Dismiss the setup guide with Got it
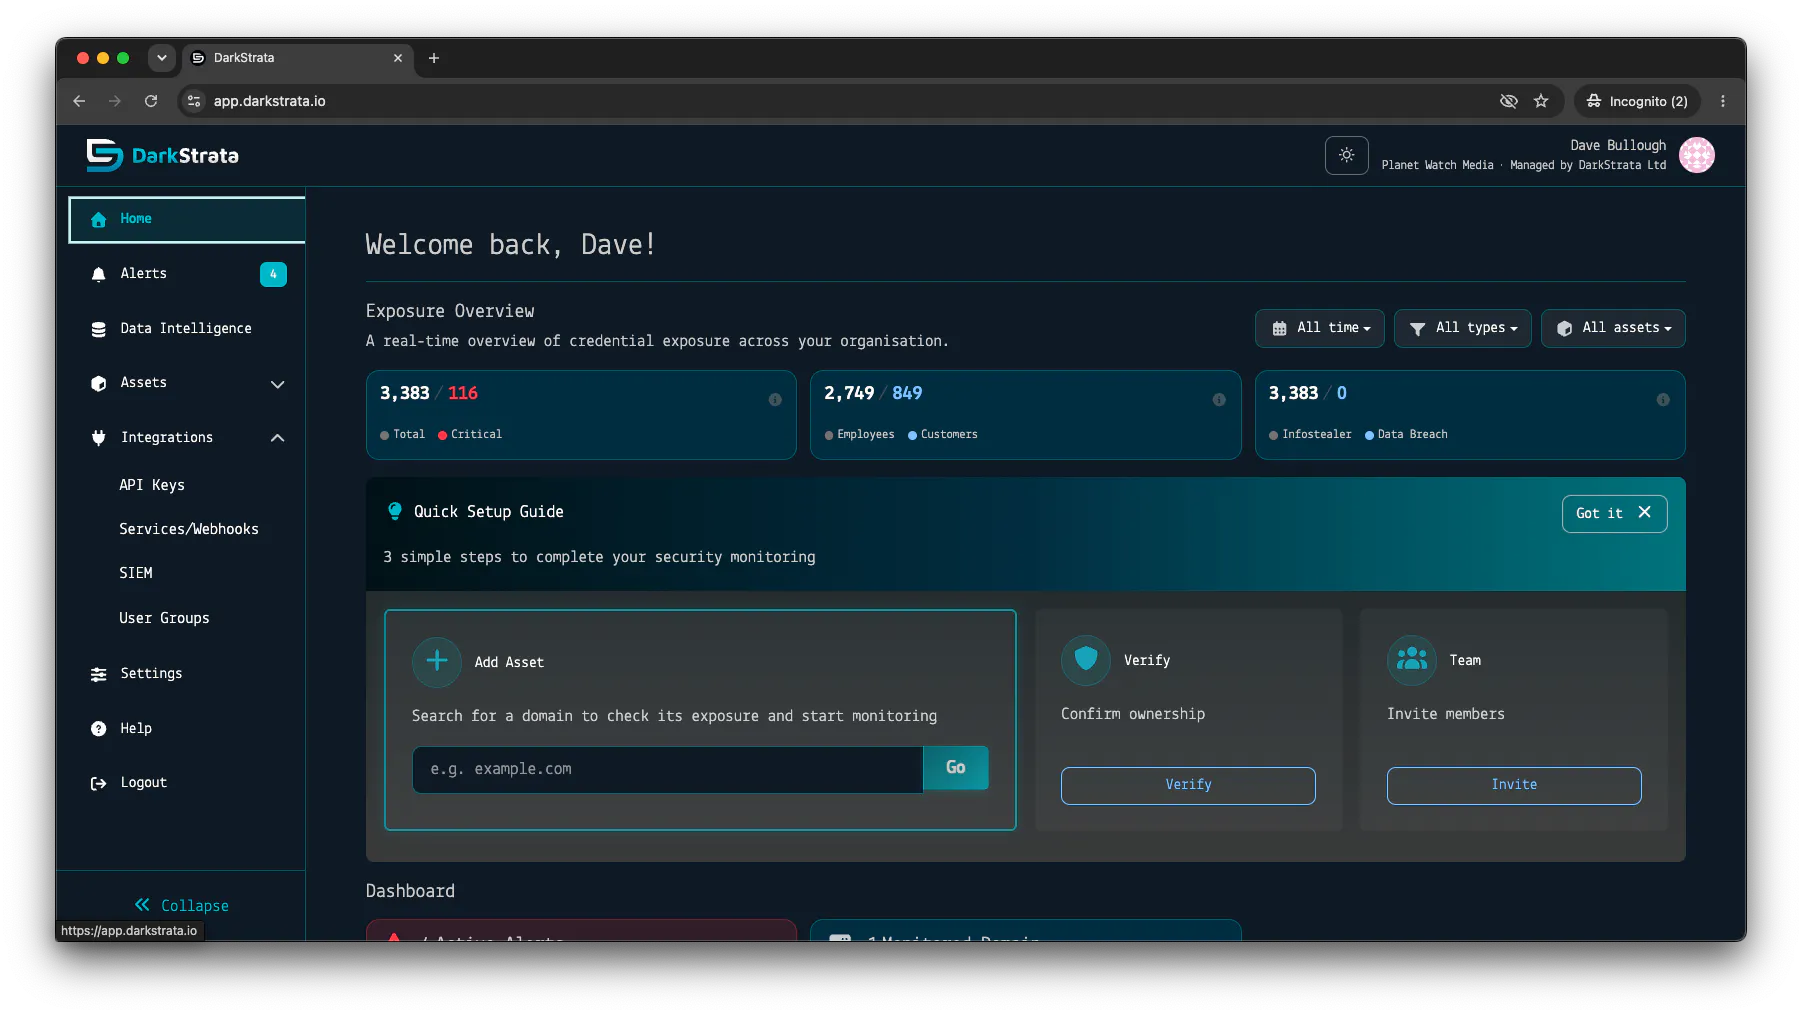 (x=1614, y=513)
